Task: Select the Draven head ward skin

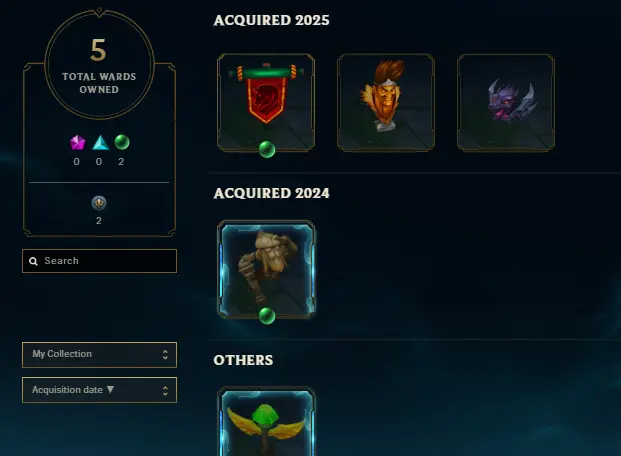Action: [x=386, y=102]
